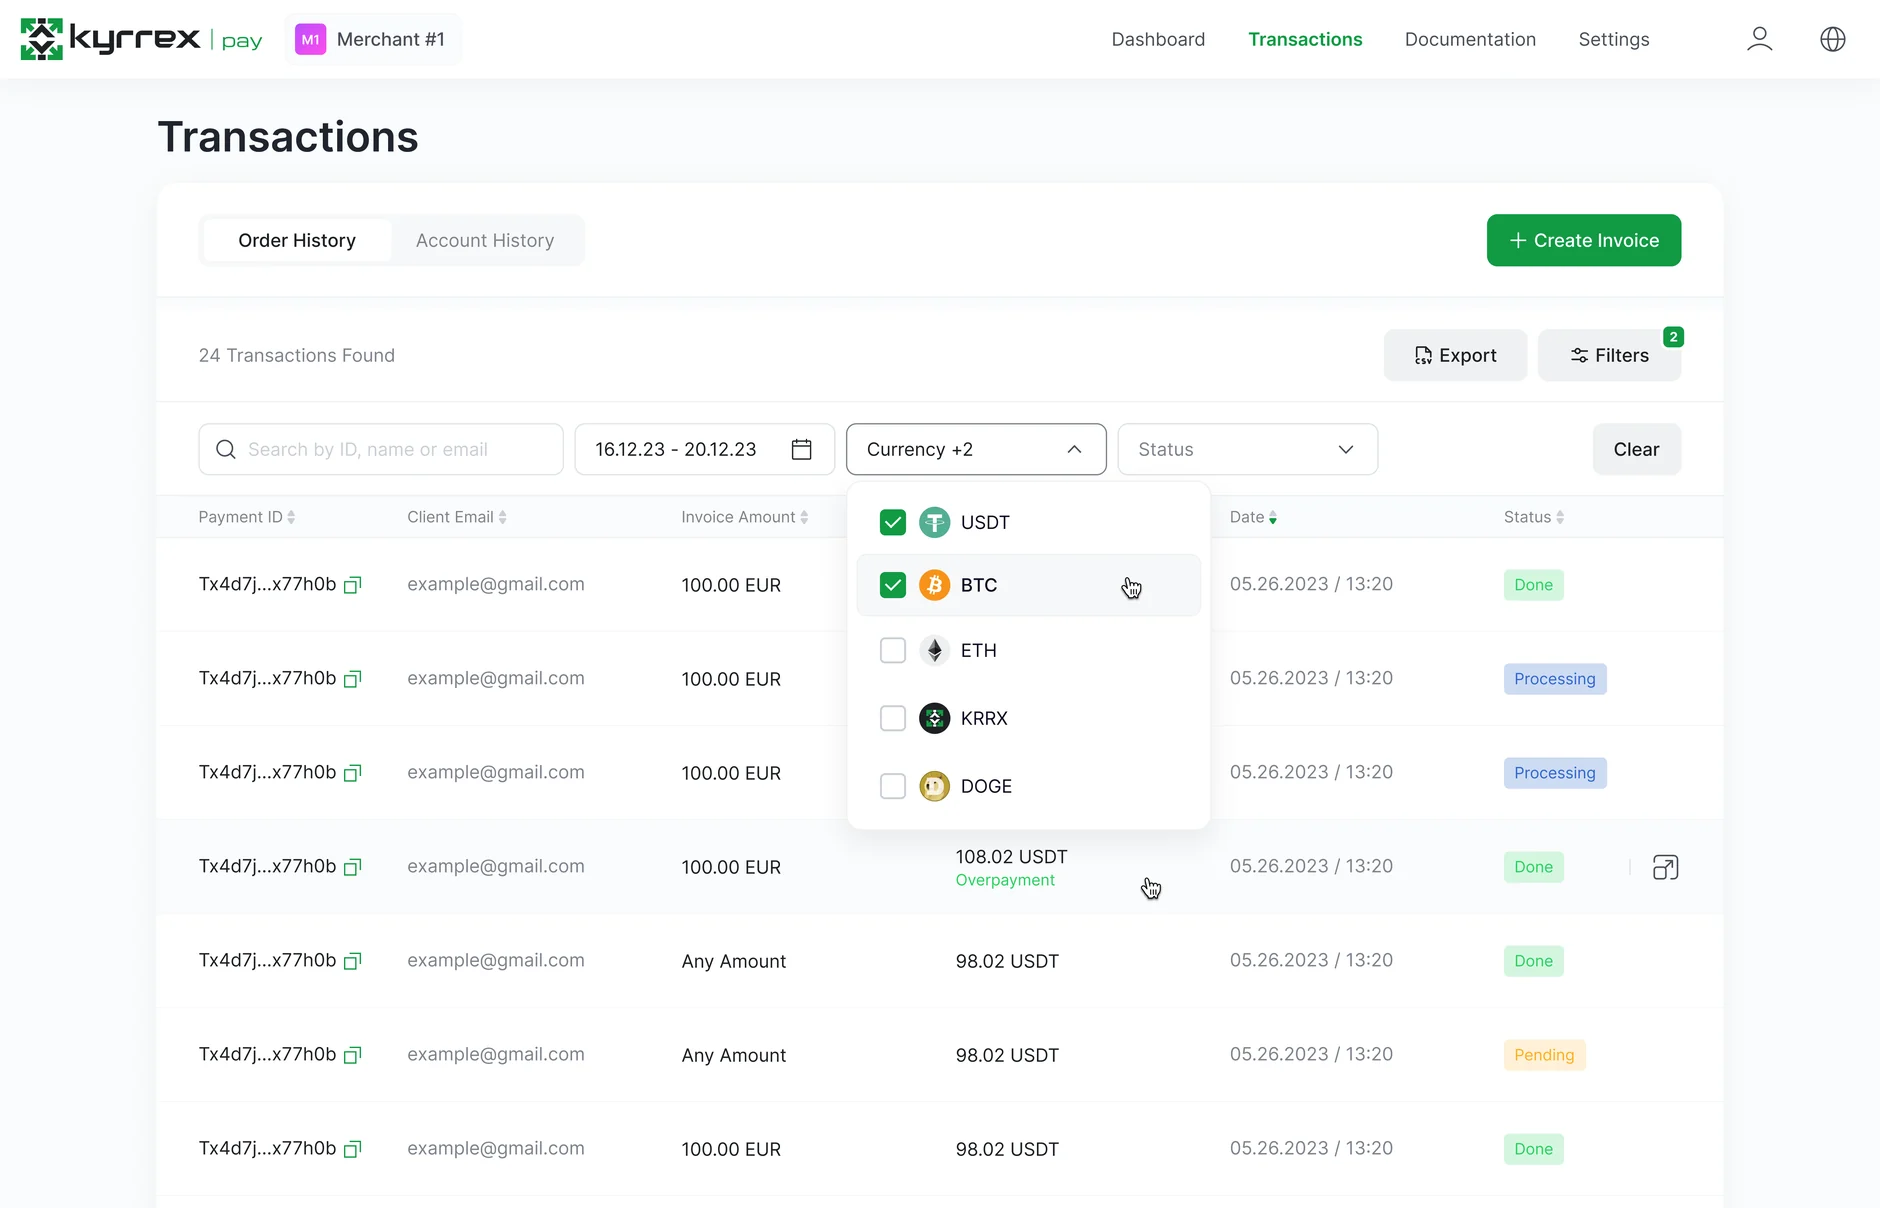
Task: Check the ETH currency checkbox
Action: pyautogui.click(x=893, y=651)
